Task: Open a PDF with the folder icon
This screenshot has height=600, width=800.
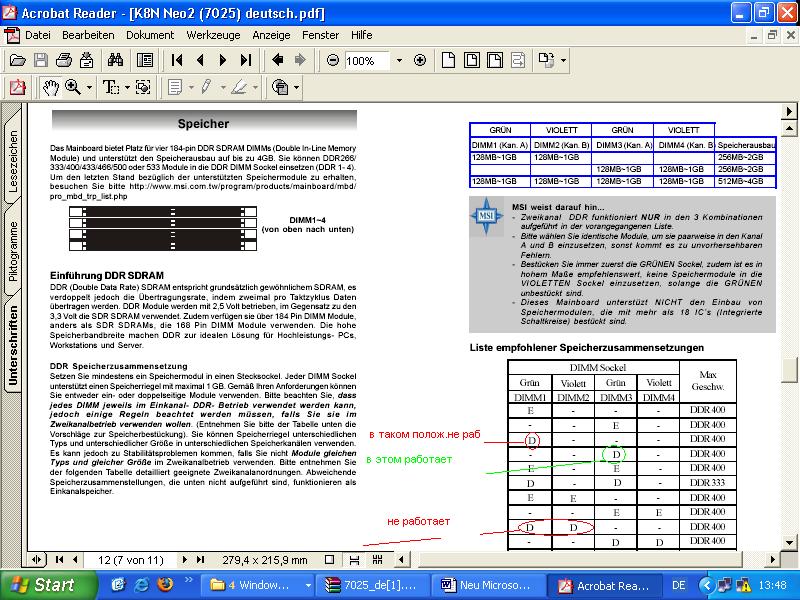Action: [17, 60]
